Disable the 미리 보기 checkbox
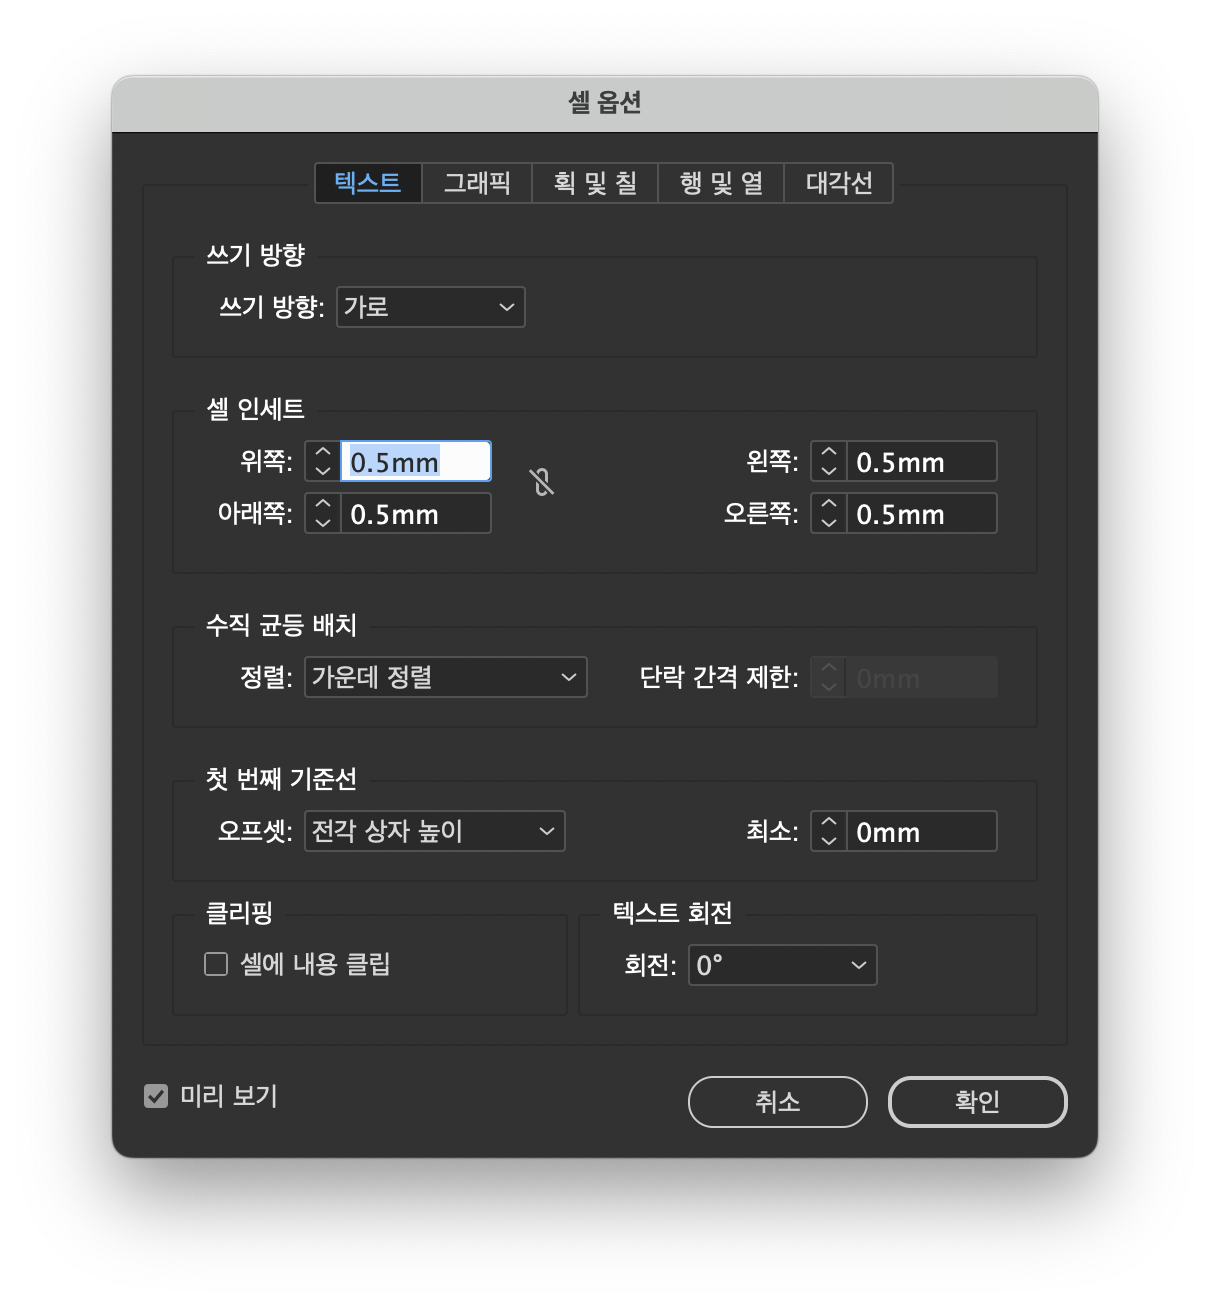1210x1306 pixels. (x=156, y=1097)
